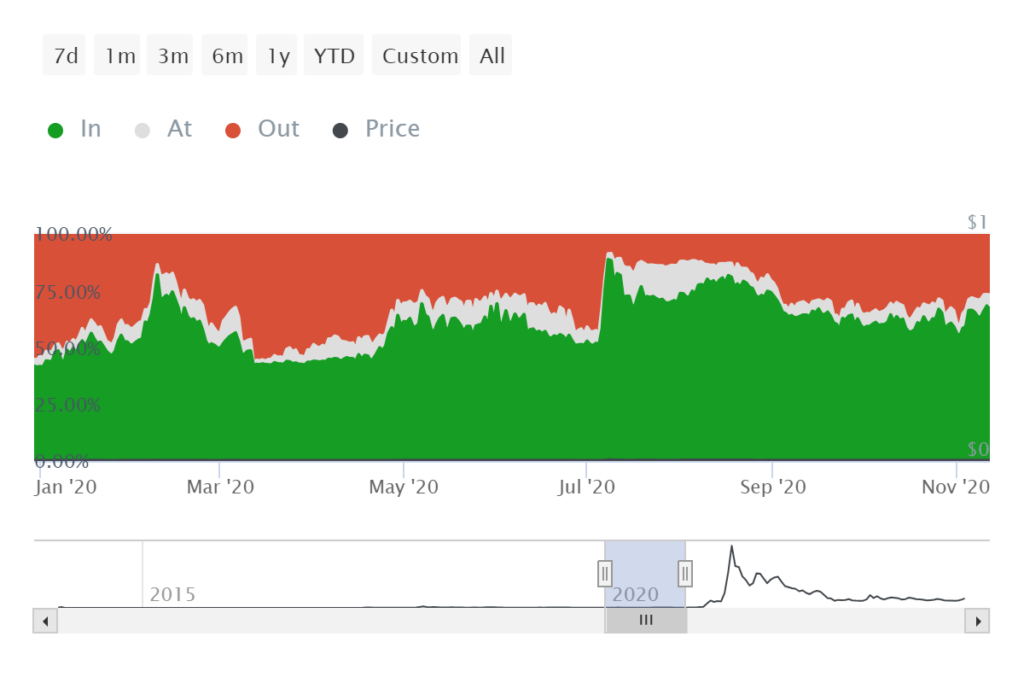Click the shaded 2020 navigator selection
The image size is (1024, 683).
[645, 574]
